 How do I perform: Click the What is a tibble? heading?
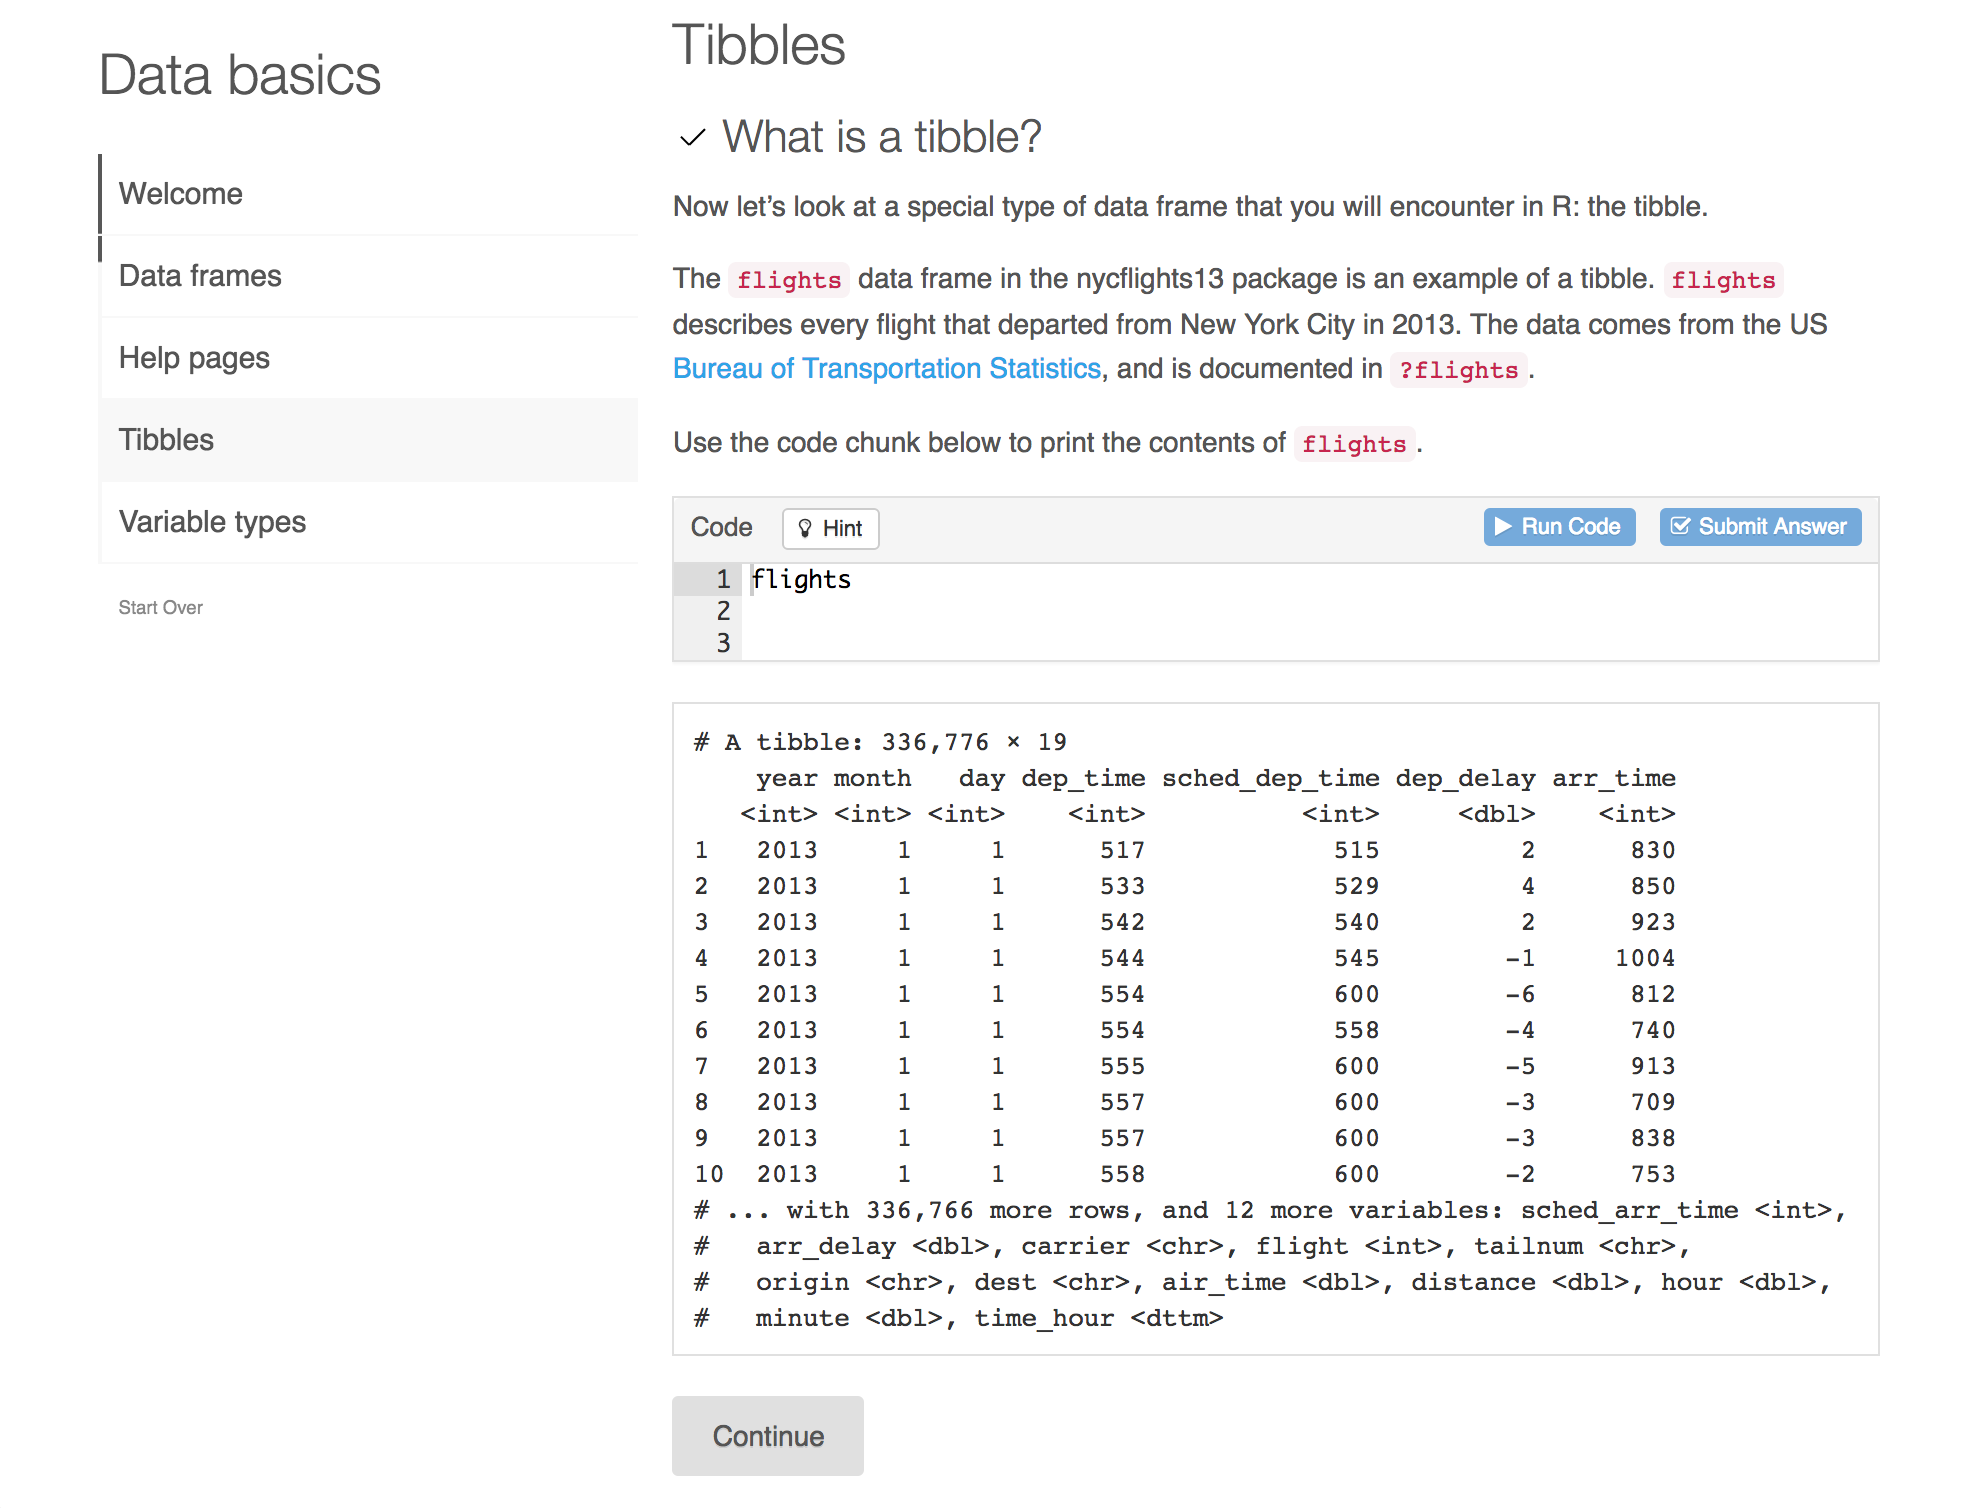[x=881, y=136]
